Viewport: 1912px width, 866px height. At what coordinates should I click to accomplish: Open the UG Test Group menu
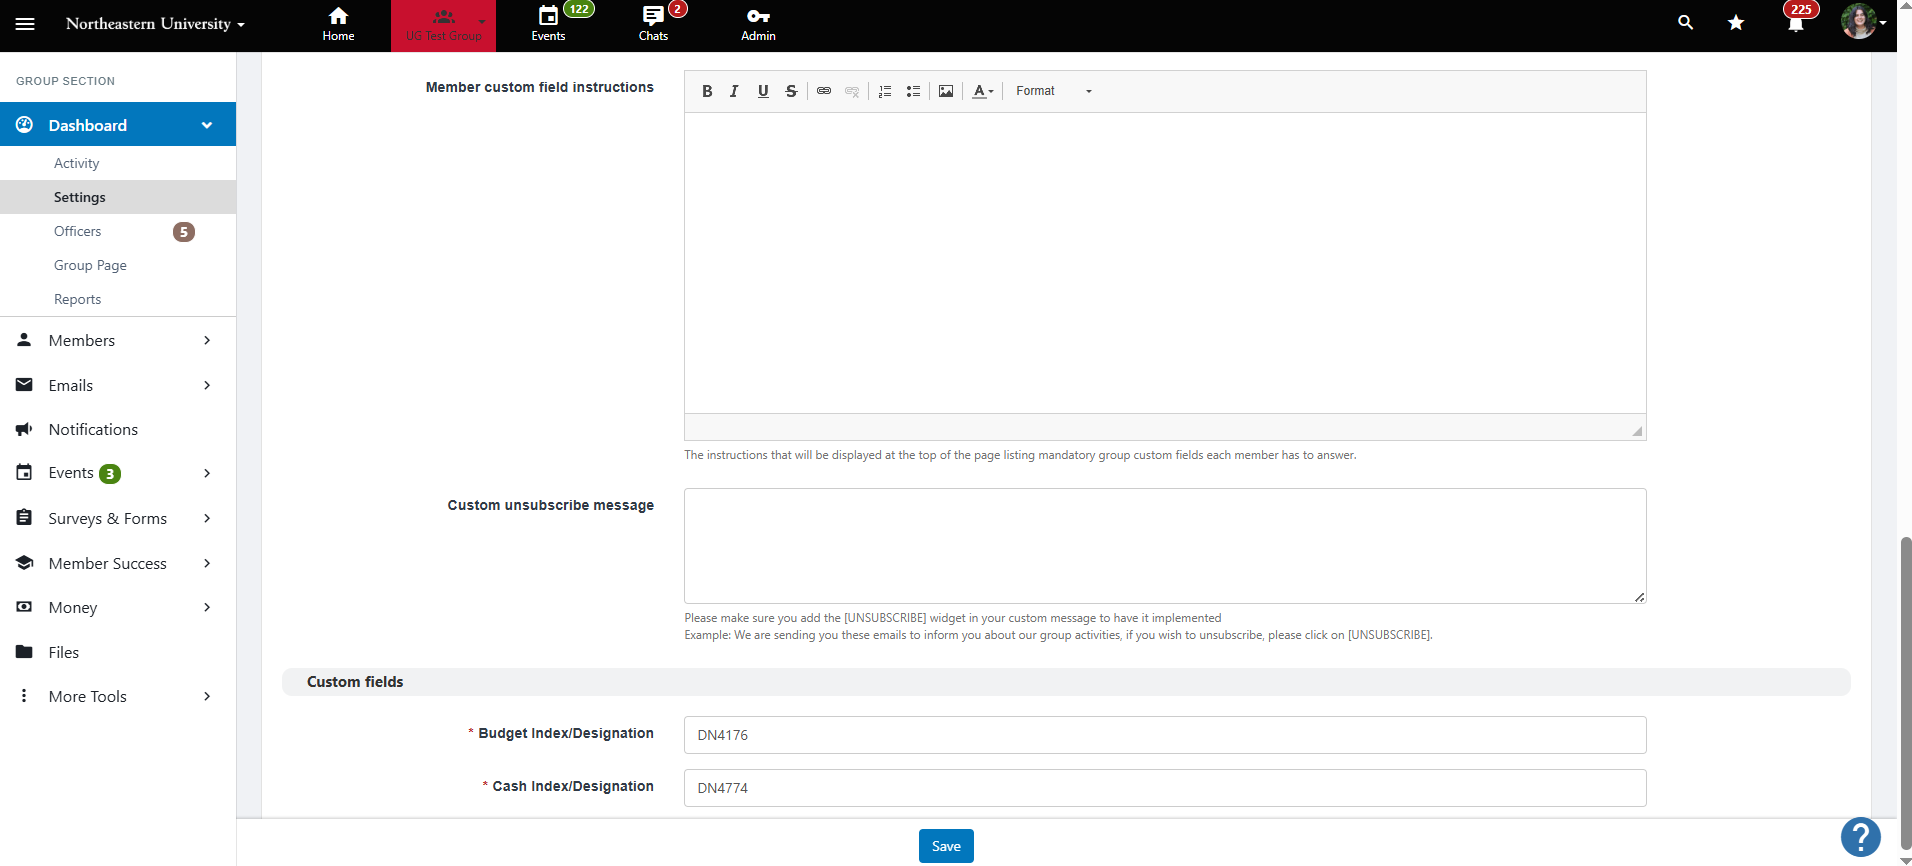click(444, 26)
